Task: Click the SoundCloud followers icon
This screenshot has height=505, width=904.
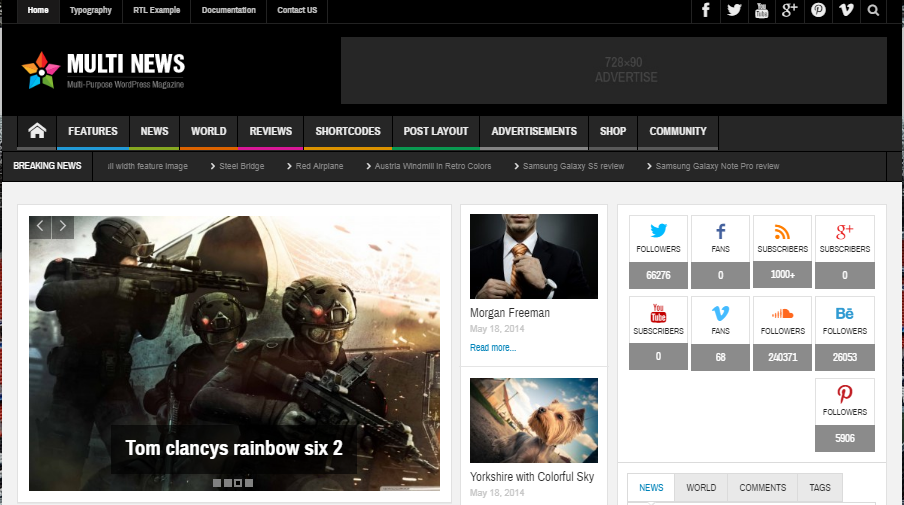Action: pos(782,313)
